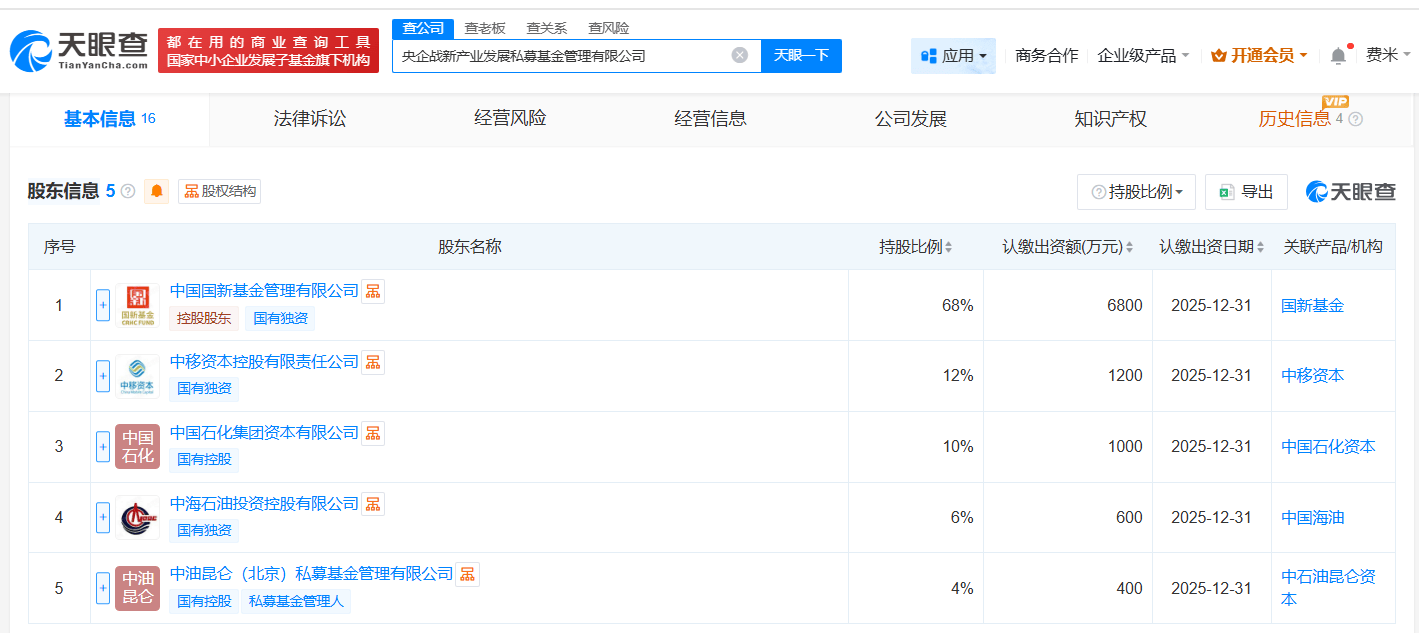
Task: Click the help icon next to 历史信息
Action: pyautogui.click(x=1356, y=119)
